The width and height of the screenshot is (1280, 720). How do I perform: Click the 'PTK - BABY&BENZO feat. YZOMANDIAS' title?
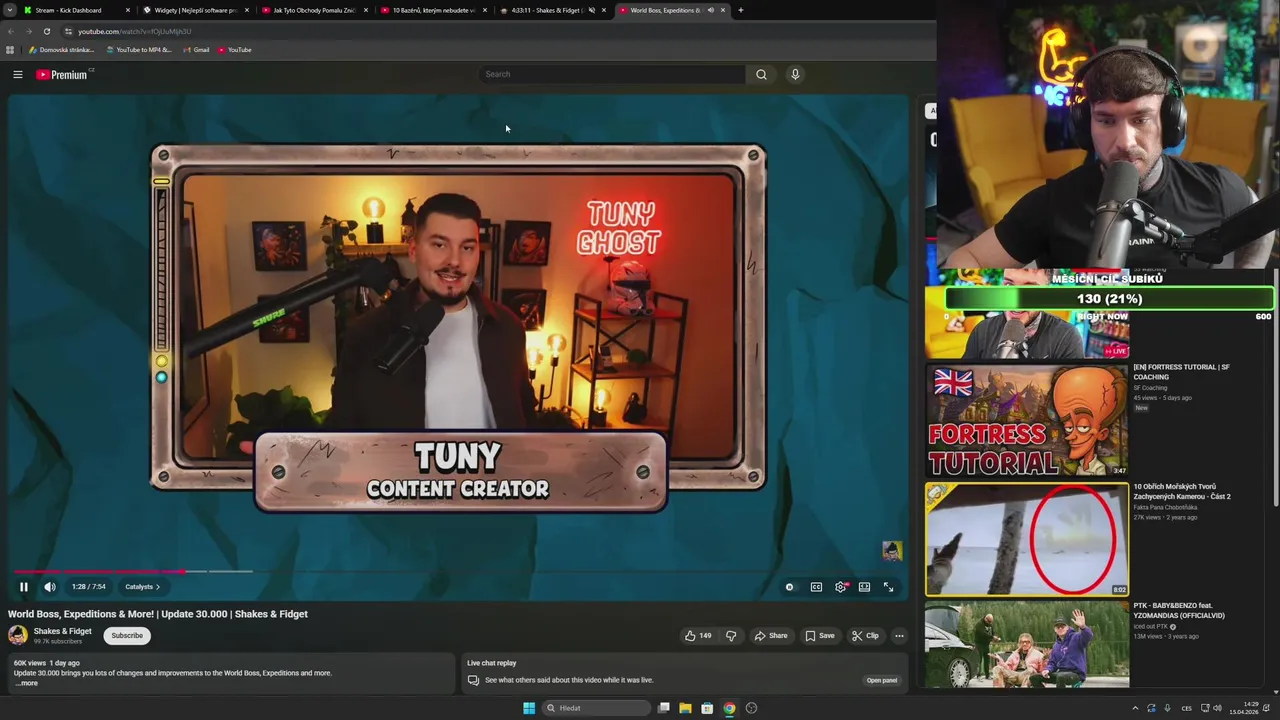1178,610
